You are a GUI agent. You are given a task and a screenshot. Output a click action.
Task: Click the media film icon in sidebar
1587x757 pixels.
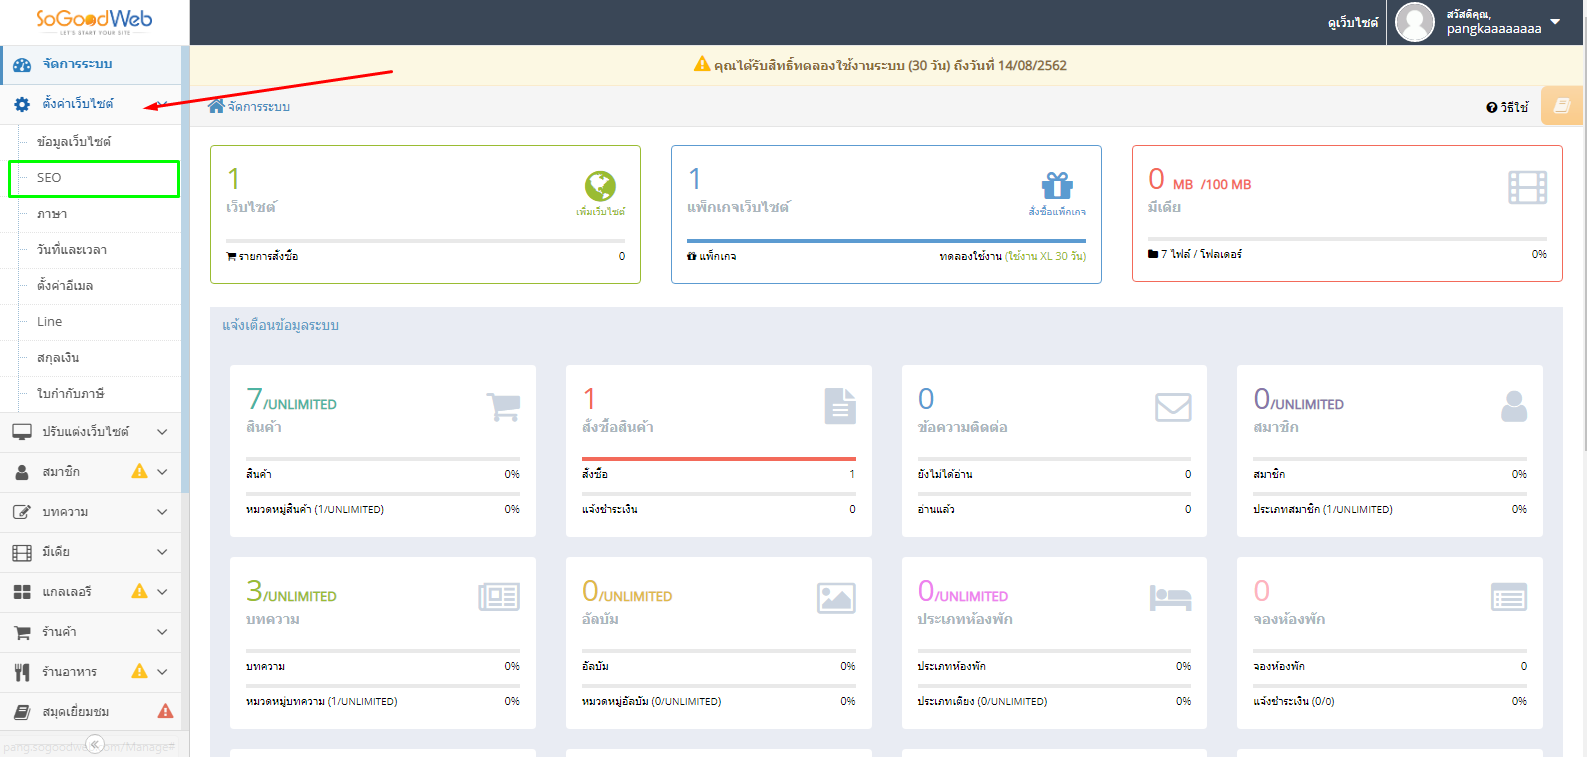coord(22,552)
